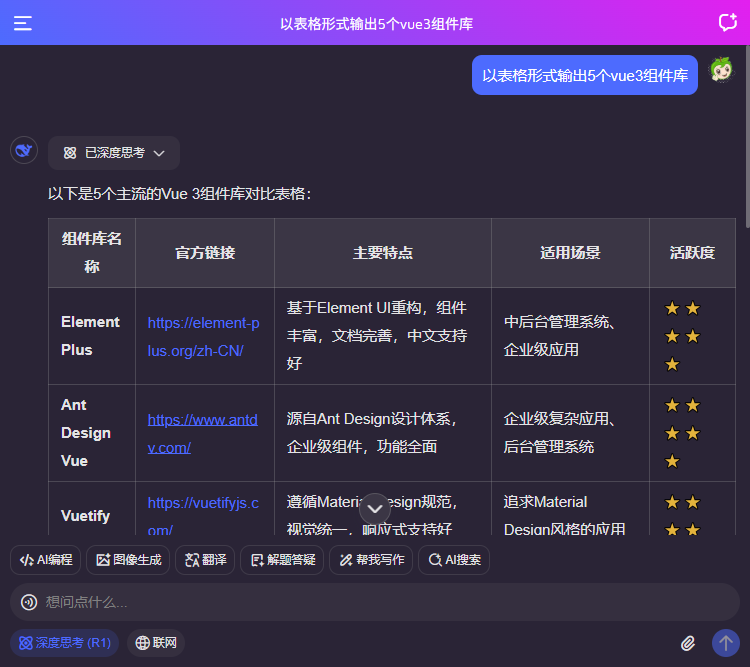Click the 基于Element UI重构 feature cell
Image resolution: width=750 pixels, height=667 pixels.
tap(383, 336)
